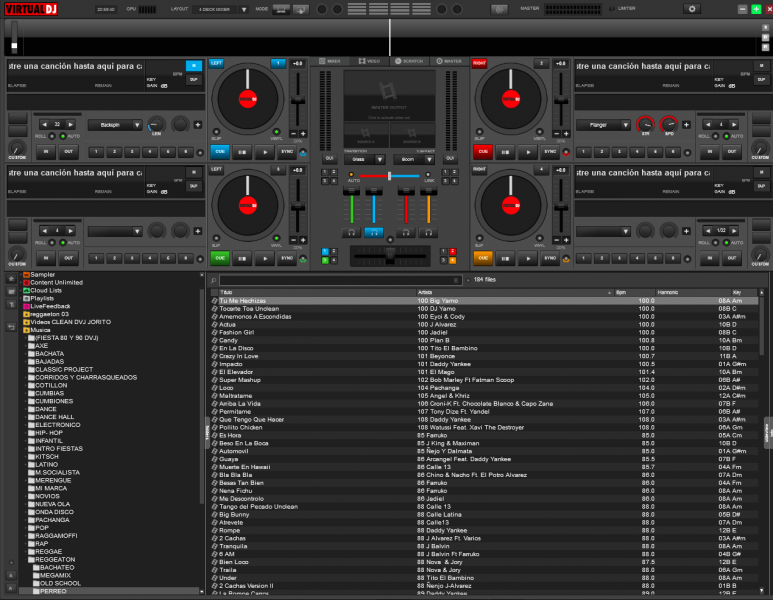Decrease deck 1 loop length with left arrow

coord(45,124)
